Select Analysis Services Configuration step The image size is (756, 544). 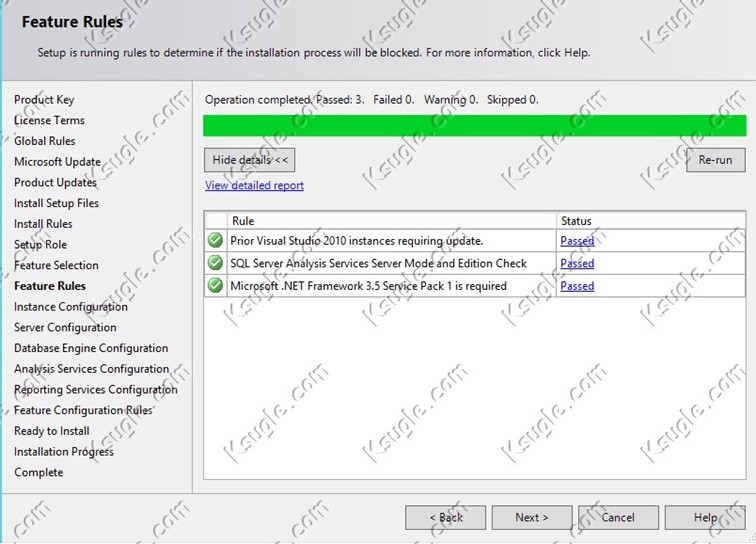point(92,369)
